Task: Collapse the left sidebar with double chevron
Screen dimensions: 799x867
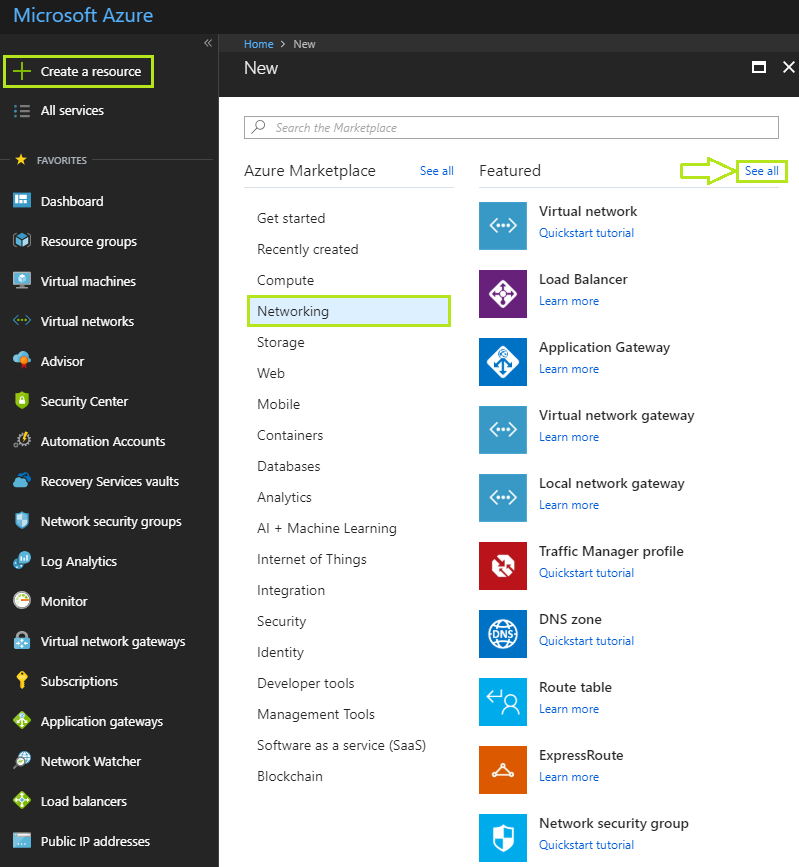Action: tap(208, 43)
